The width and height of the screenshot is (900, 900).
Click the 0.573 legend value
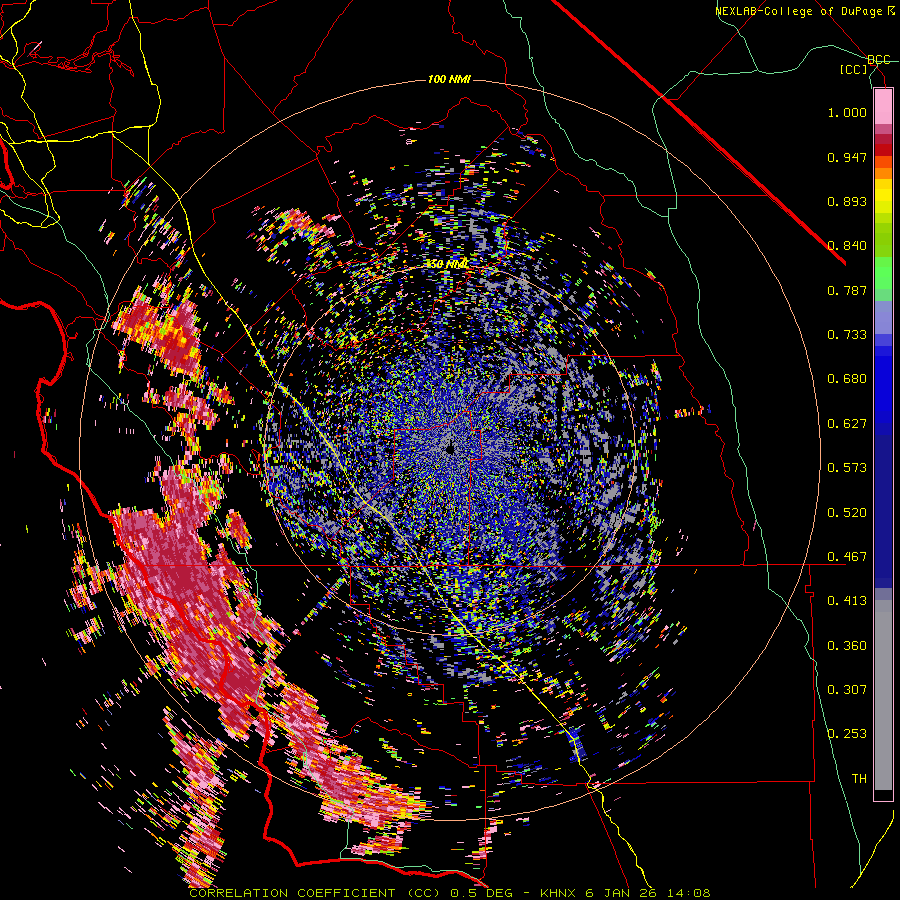847,468
